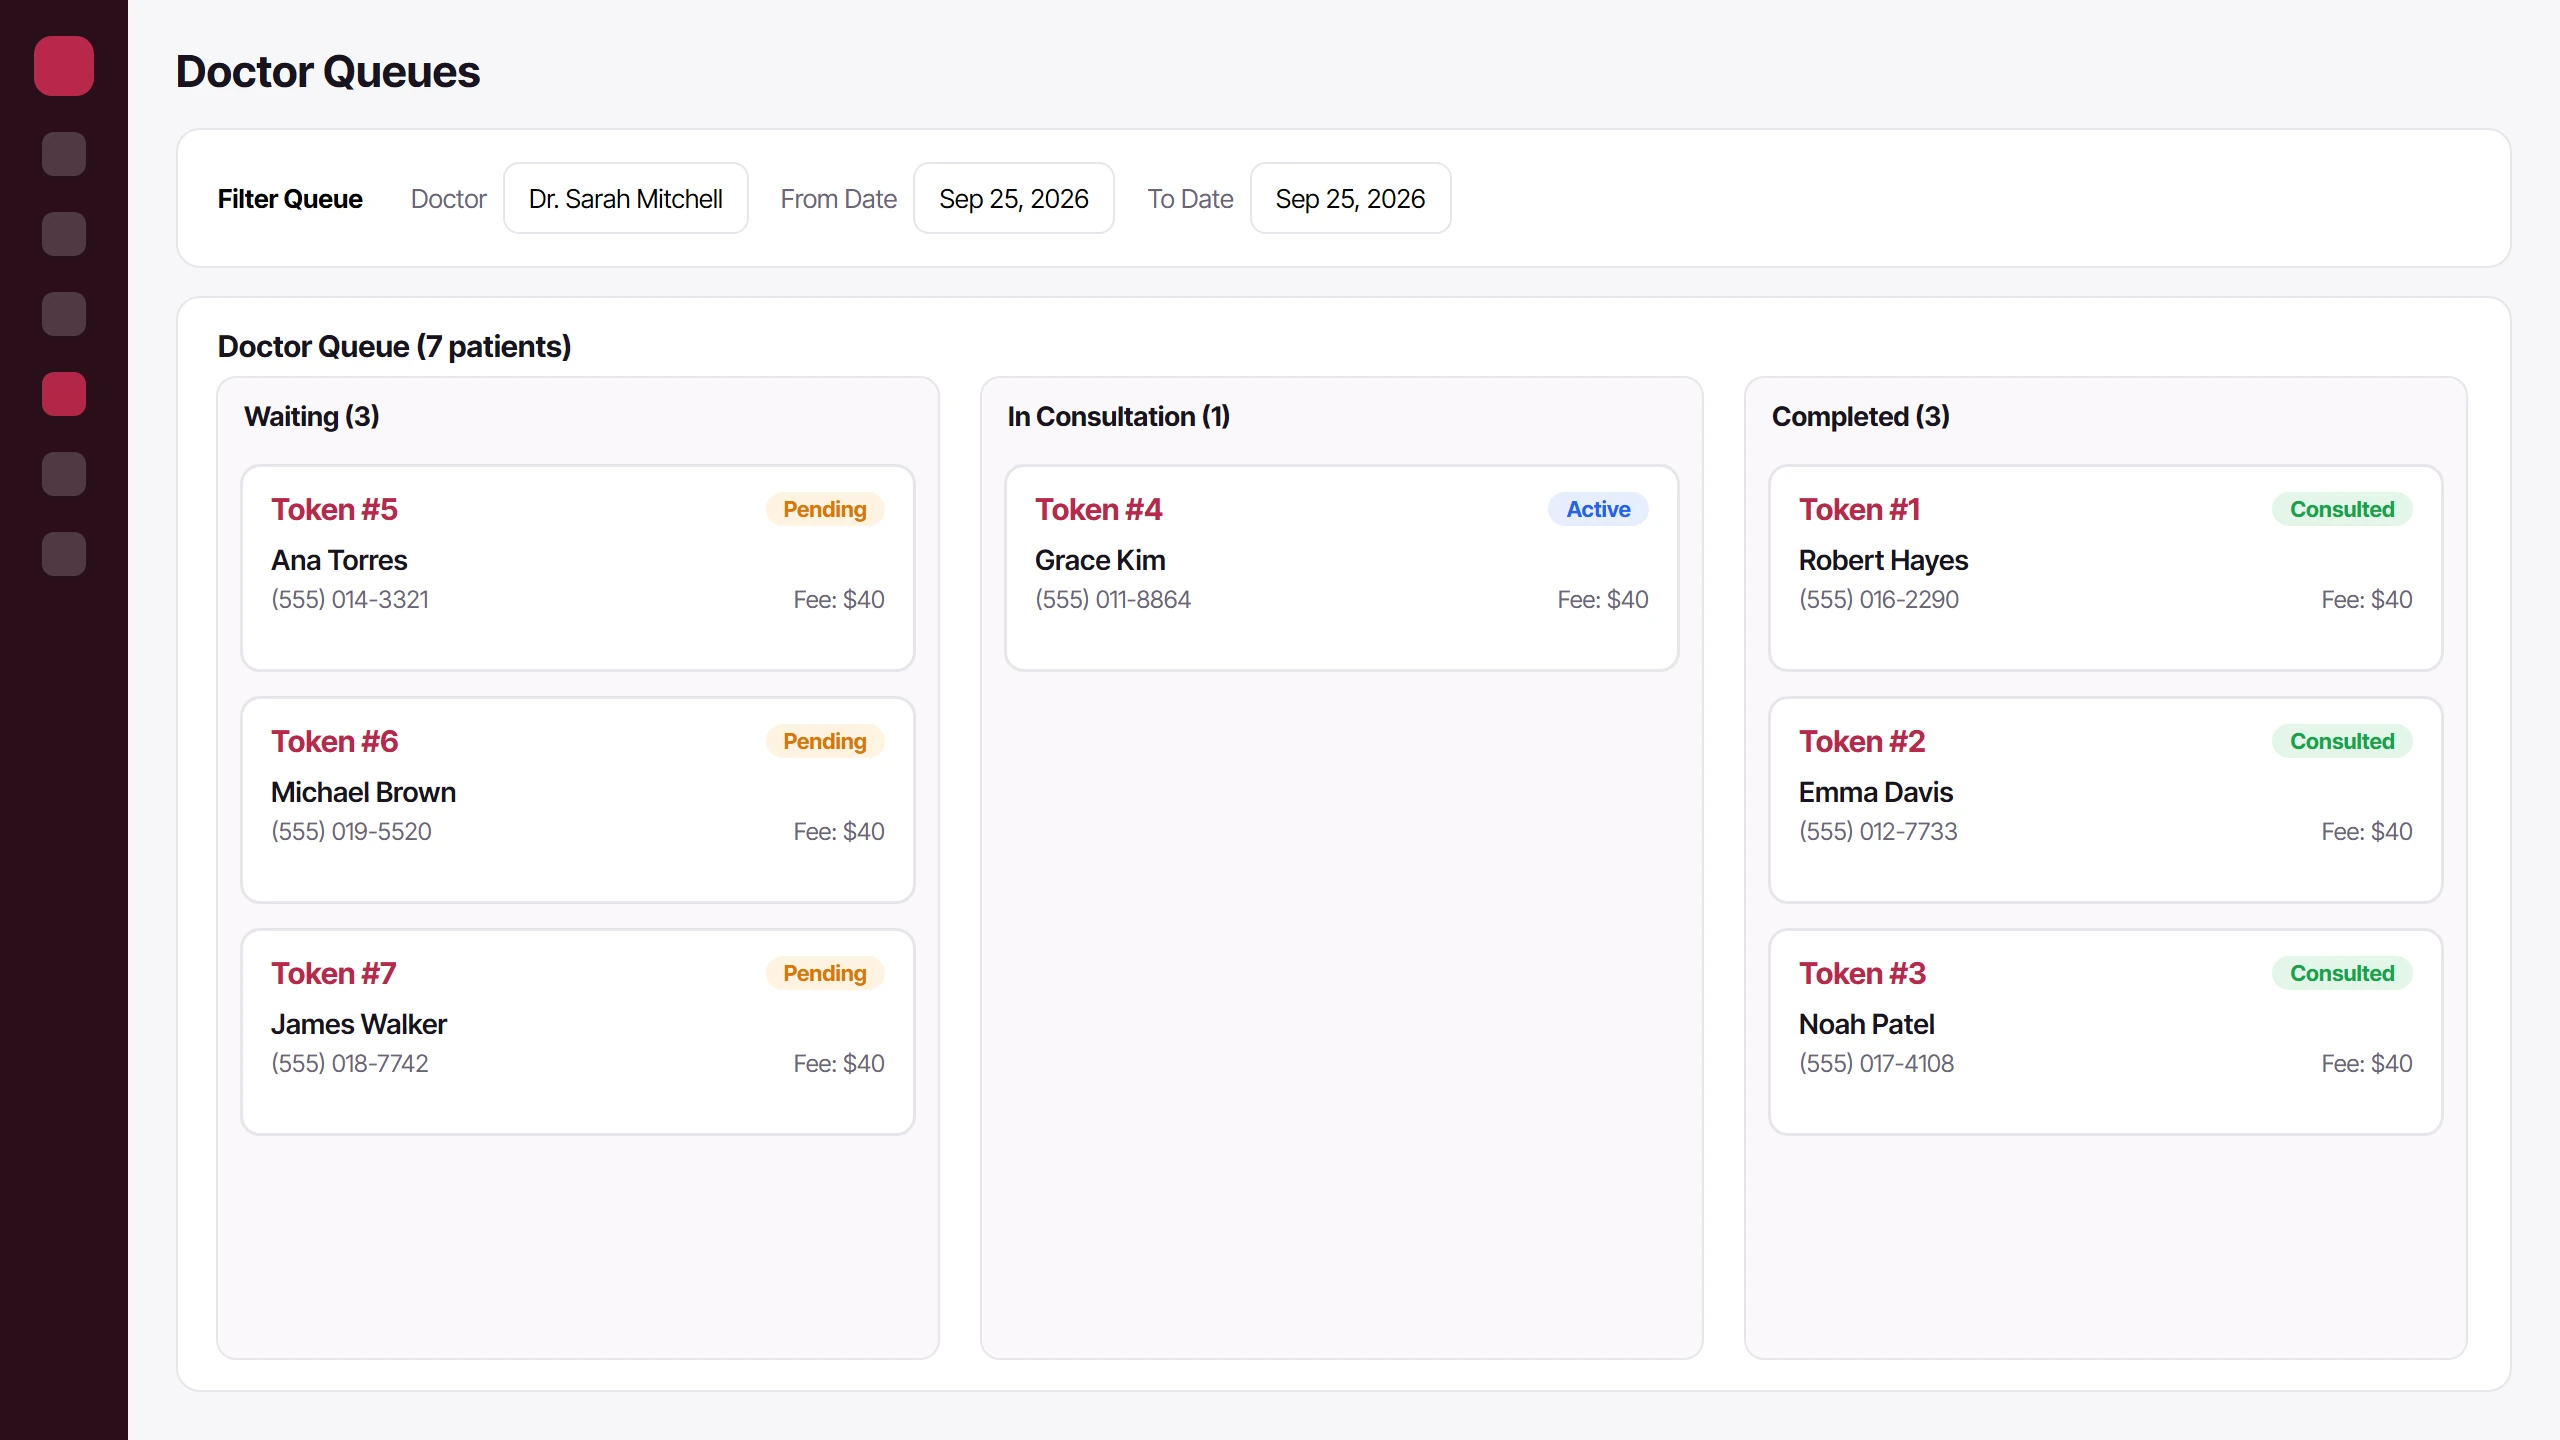Click the Consulted badge on Token #1
The width and height of the screenshot is (2560, 1440).
point(2342,509)
